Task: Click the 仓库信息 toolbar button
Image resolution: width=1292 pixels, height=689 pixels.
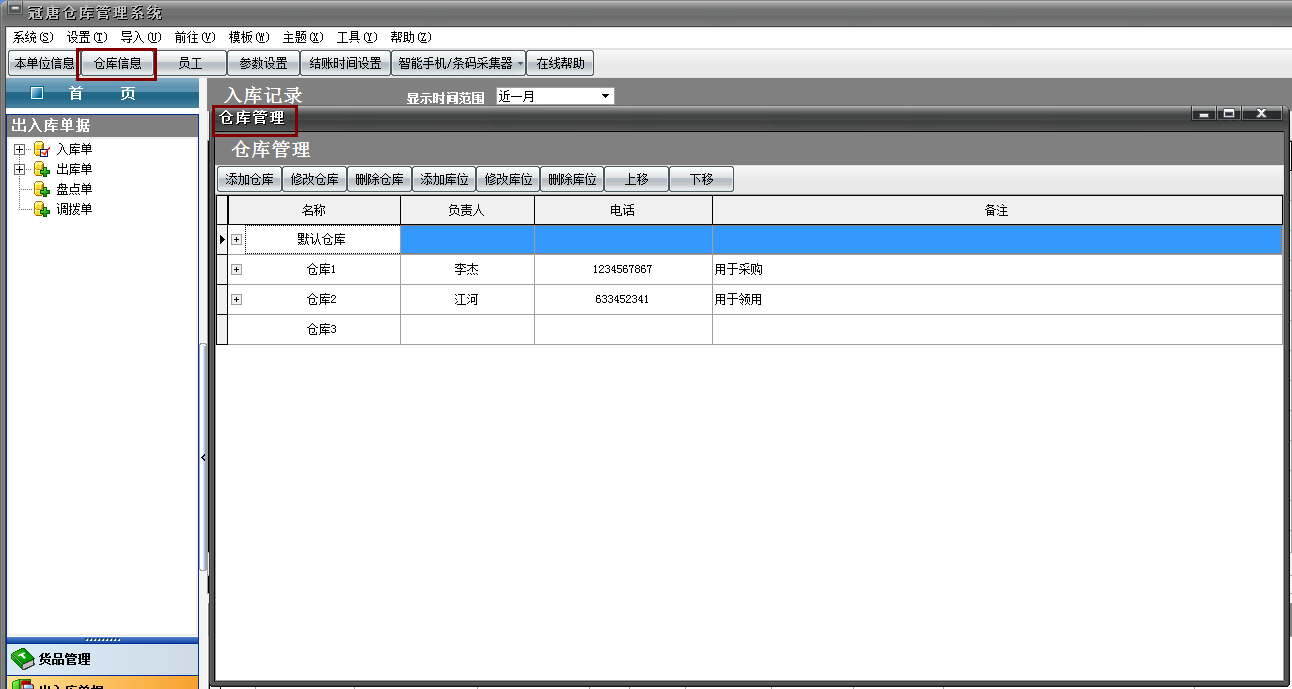Action: (117, 64)
